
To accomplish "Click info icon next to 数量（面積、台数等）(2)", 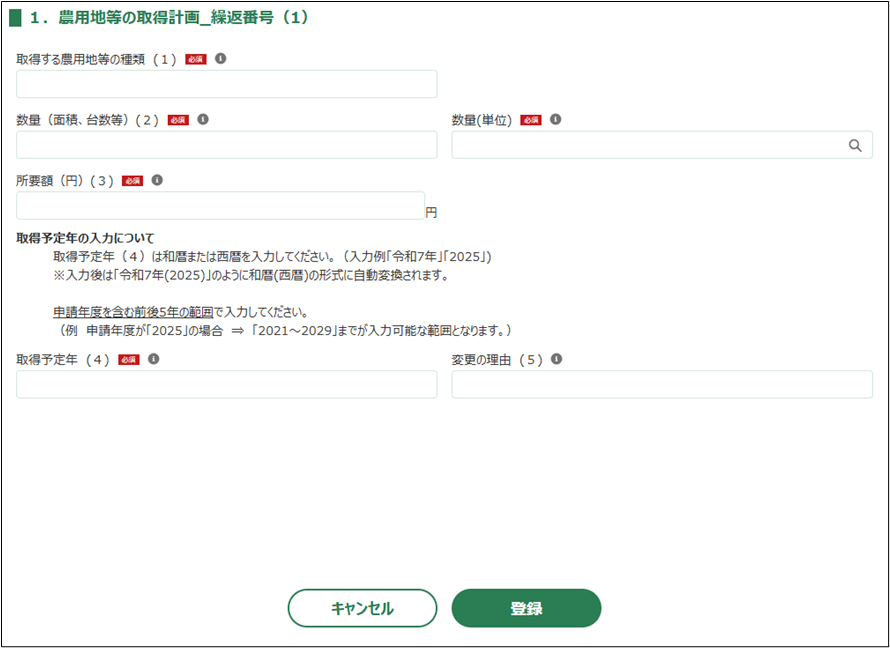I will pyautogui.click(x=203, y=119).
